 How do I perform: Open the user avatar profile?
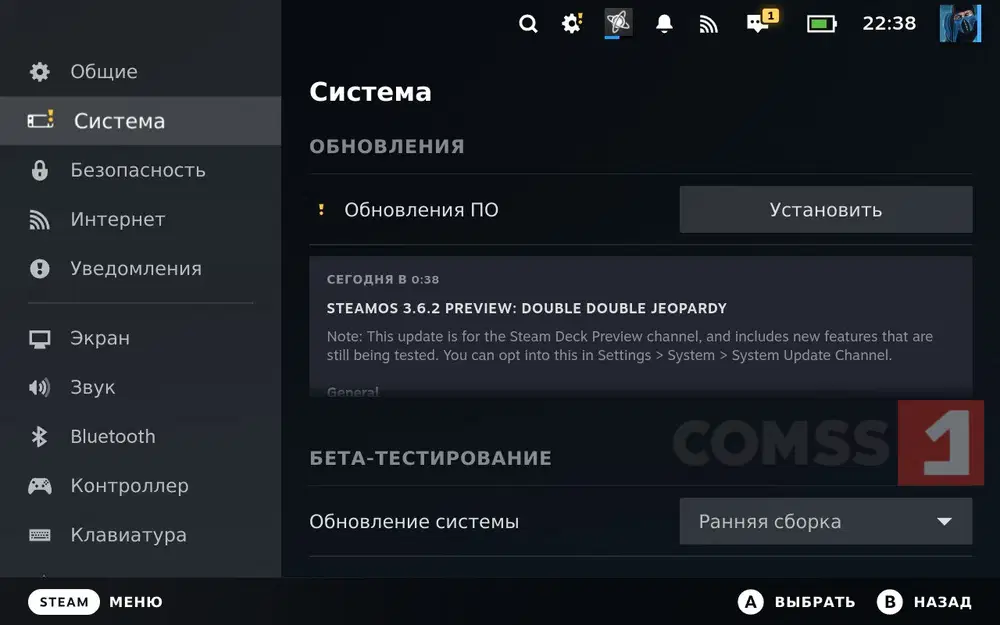pos(960,24)
